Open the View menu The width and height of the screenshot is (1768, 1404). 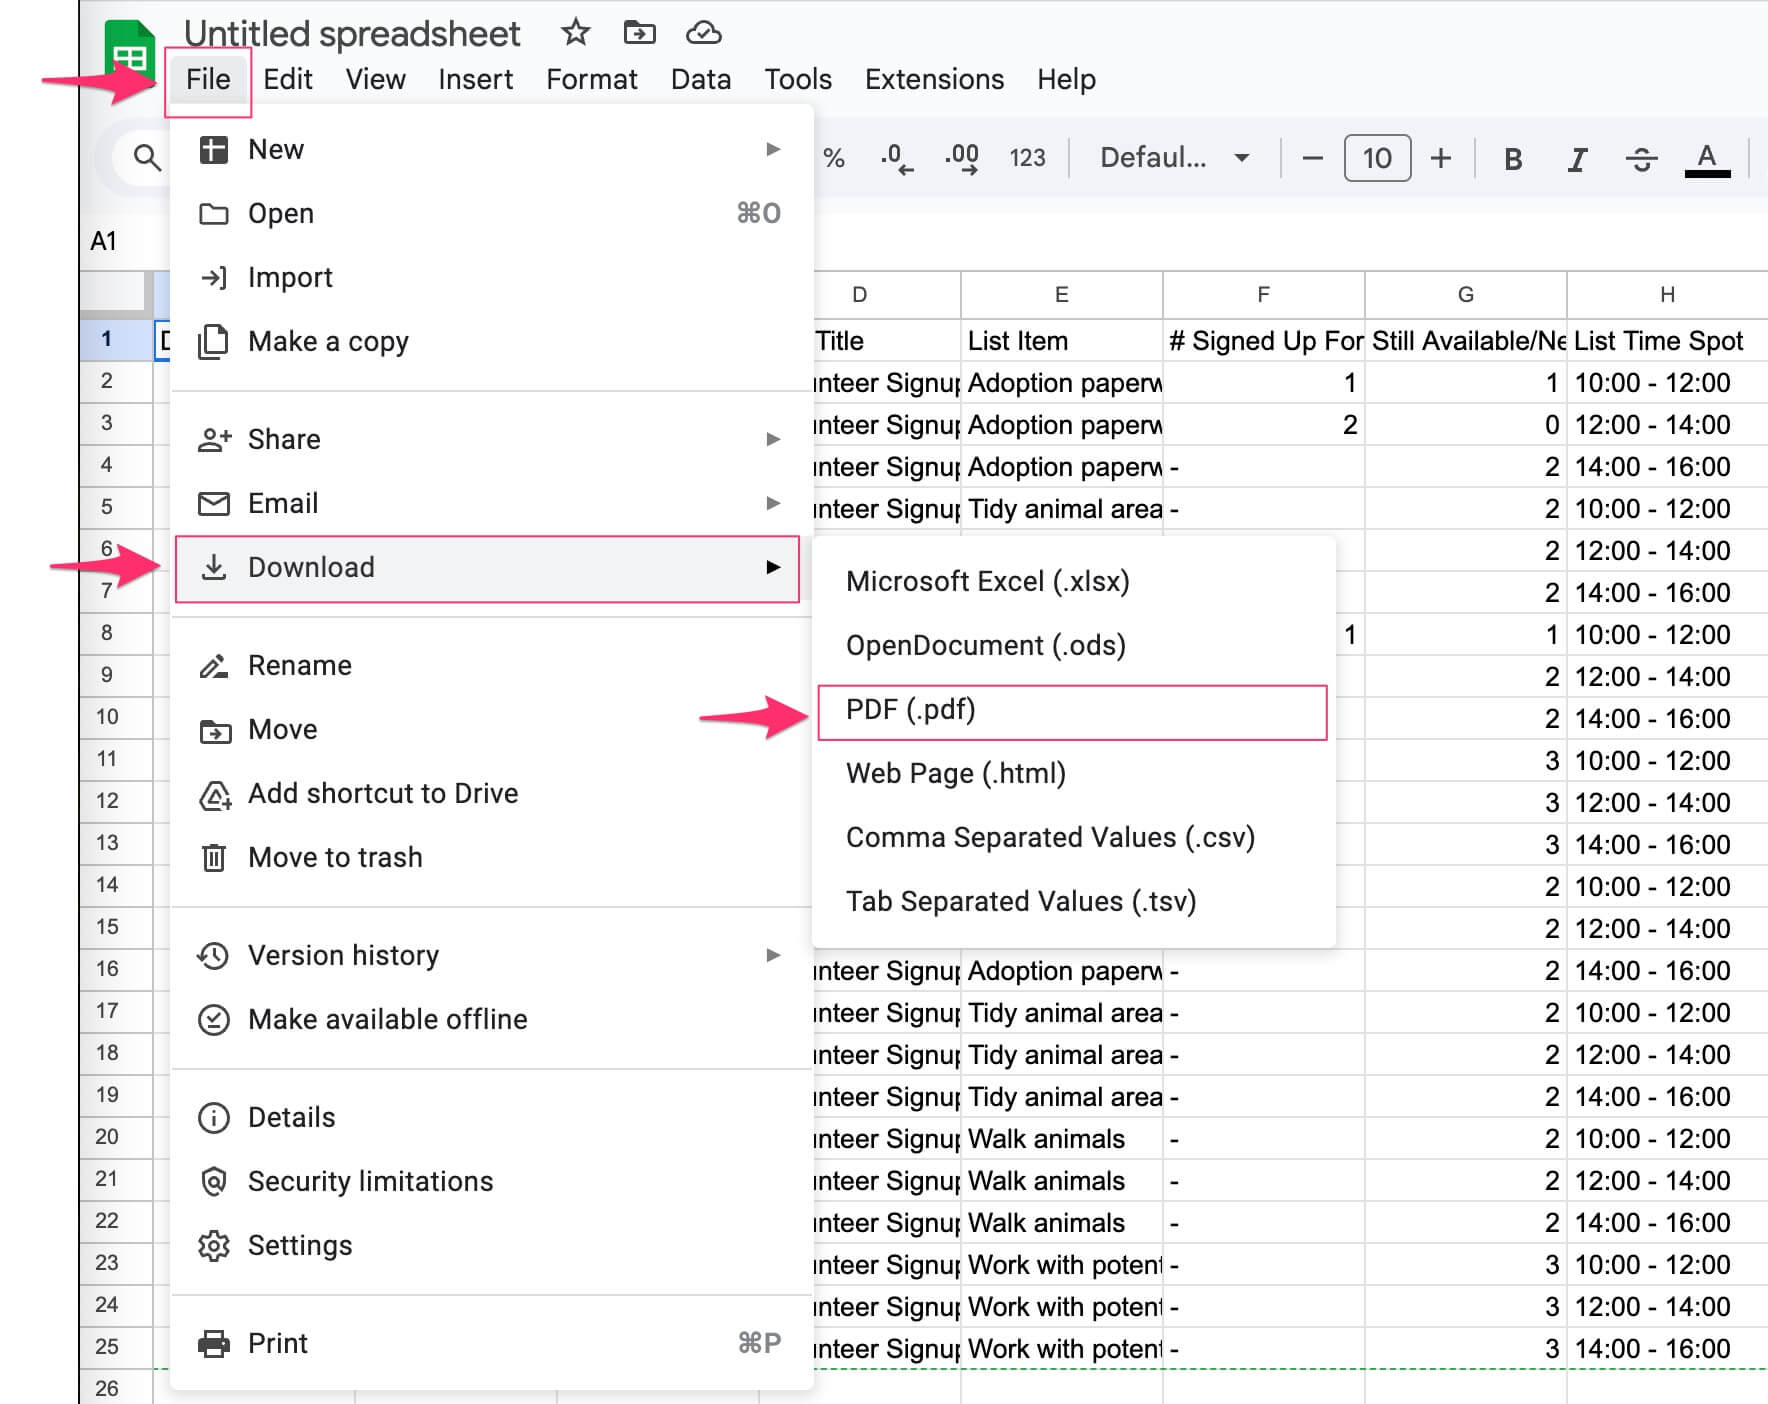point(375,79)
